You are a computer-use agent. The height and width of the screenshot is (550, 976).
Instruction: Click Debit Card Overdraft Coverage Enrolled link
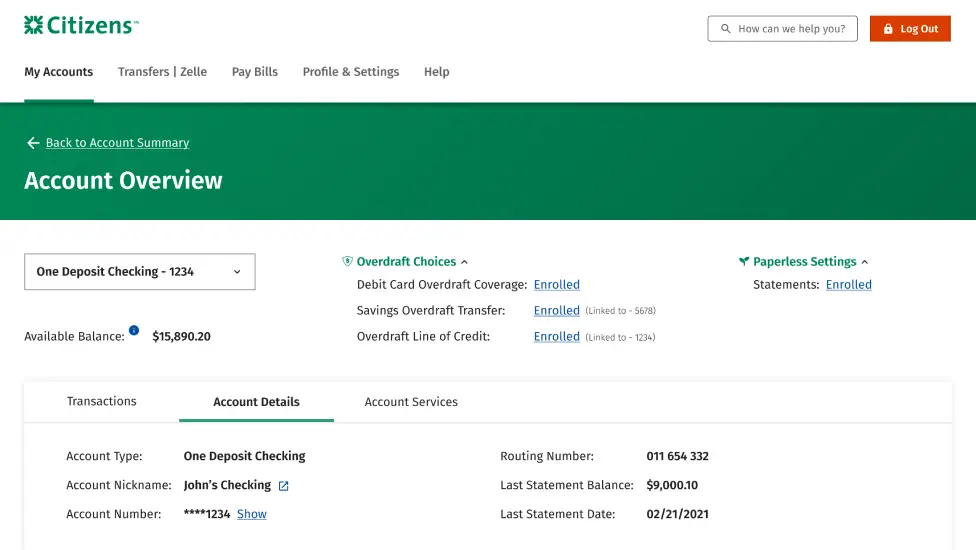point(556,284)
